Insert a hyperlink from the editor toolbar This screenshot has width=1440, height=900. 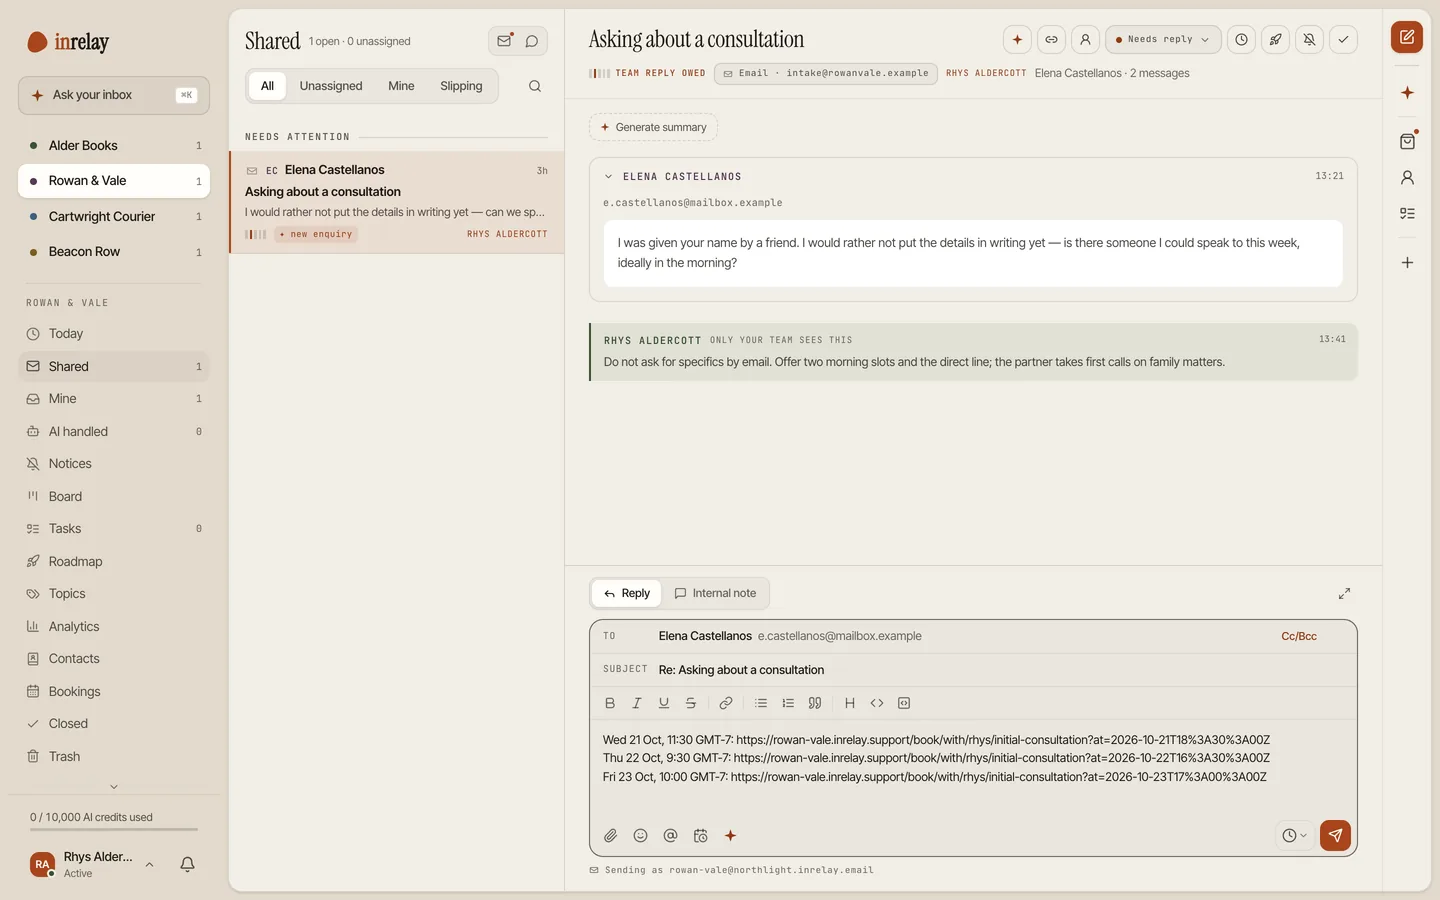click(726, 703)
